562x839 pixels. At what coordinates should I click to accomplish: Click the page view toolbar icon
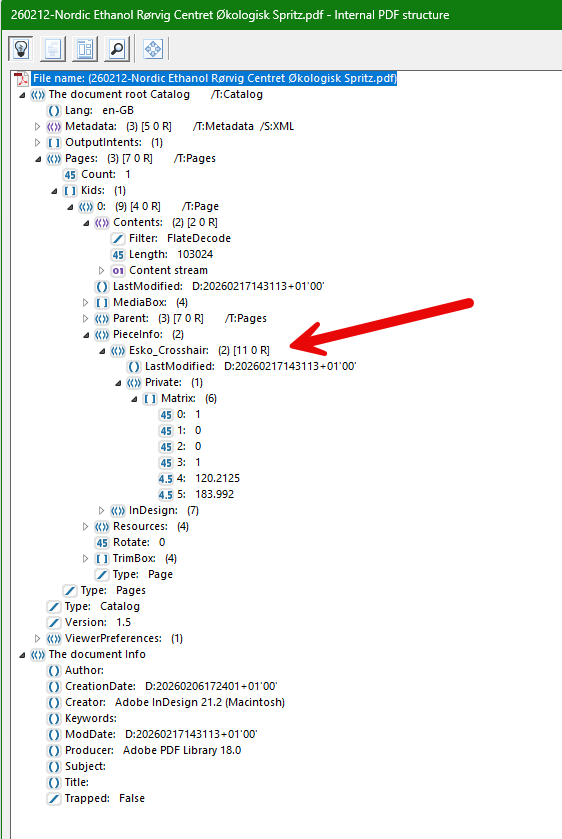coord(52,49)
